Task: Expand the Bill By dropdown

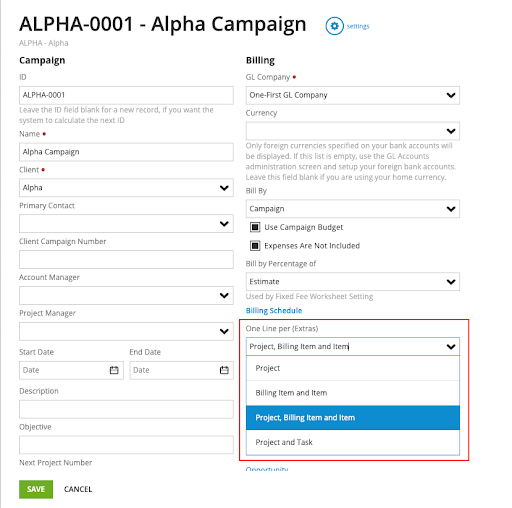Action: 353,209
